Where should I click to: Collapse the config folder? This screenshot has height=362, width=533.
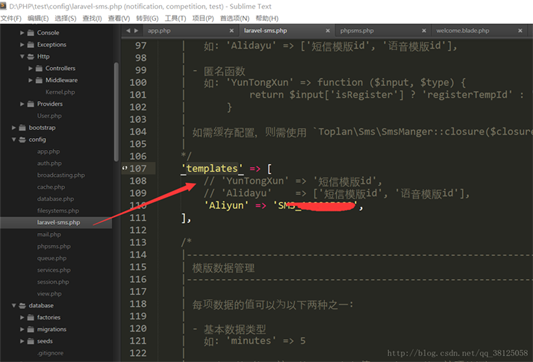[14, 139]
